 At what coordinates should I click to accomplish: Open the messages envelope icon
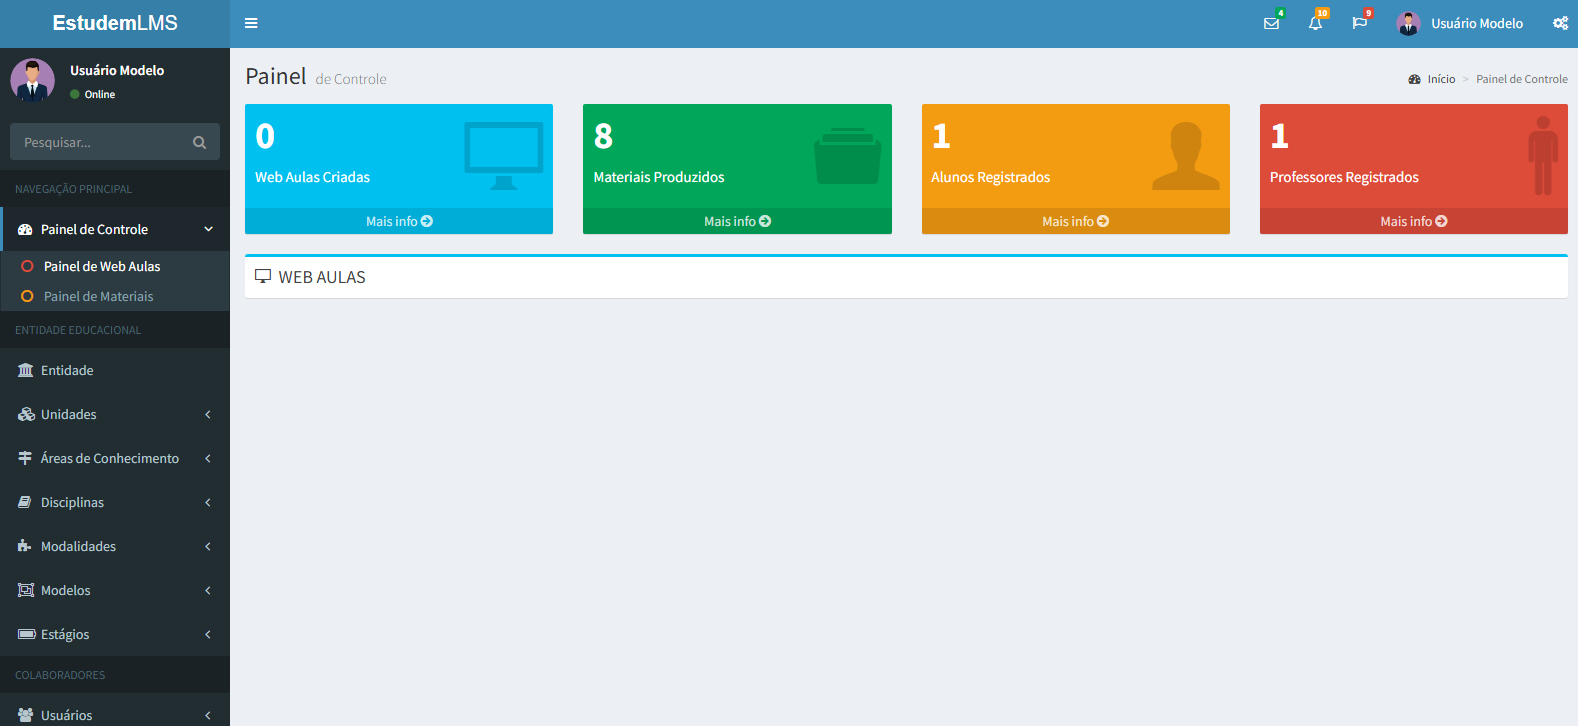[1271, 23]
